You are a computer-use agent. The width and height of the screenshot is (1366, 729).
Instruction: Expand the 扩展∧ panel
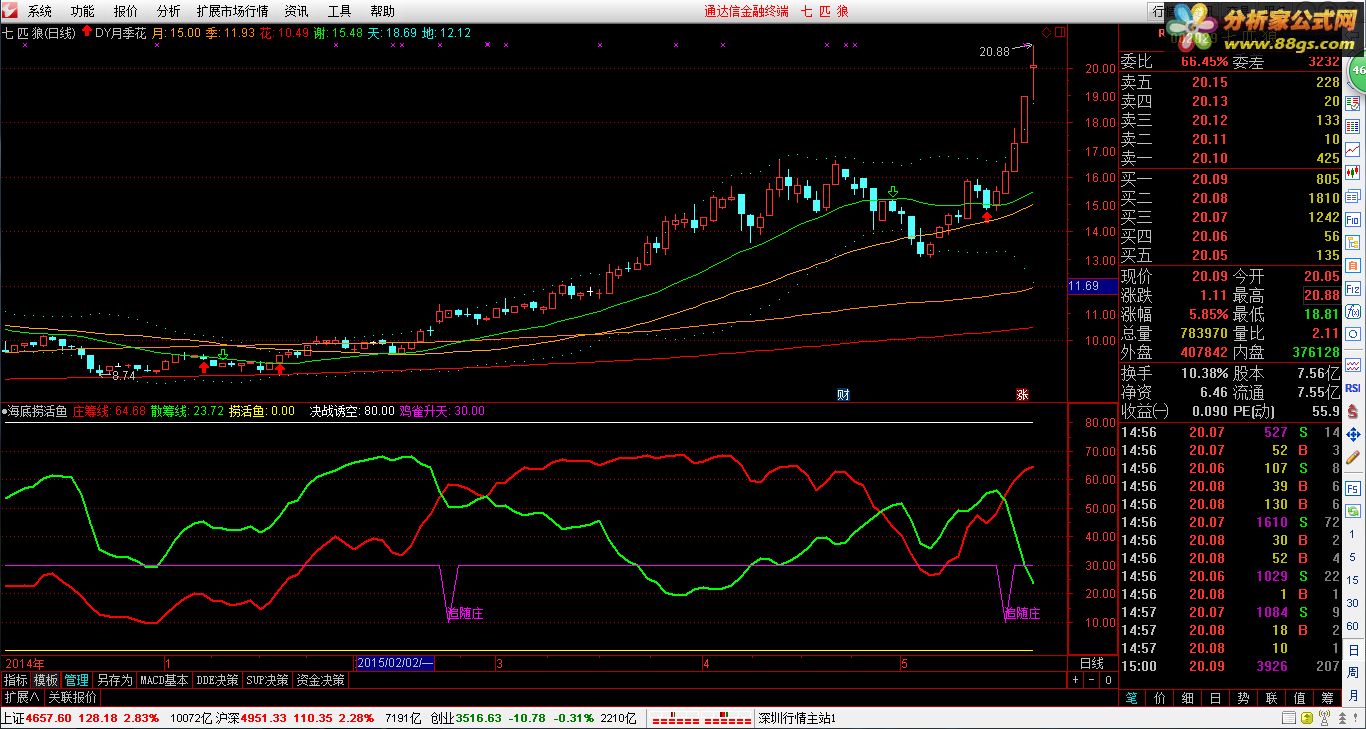click(x=21, y=697)
